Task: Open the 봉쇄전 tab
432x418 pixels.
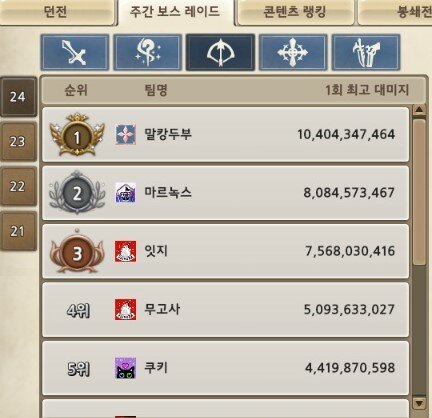Action: (395, 12)
